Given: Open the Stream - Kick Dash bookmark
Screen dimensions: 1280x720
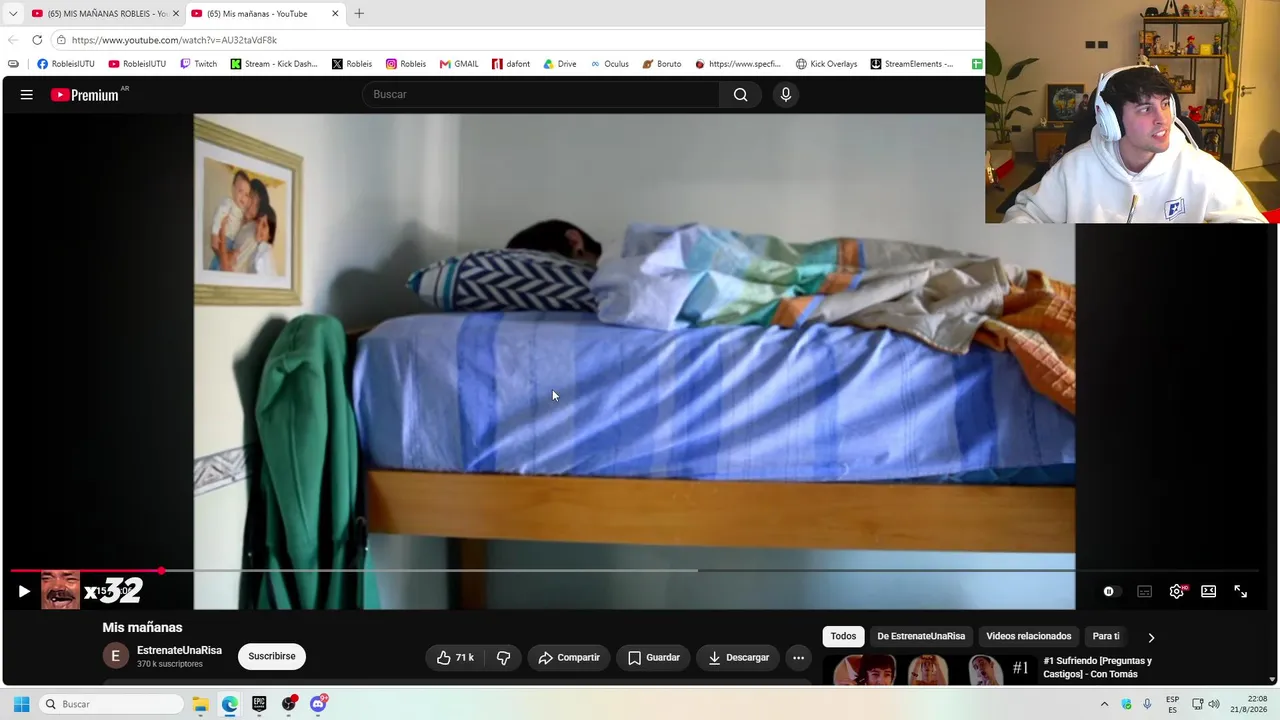Looking at the screenshot, I should coord(274,64).
